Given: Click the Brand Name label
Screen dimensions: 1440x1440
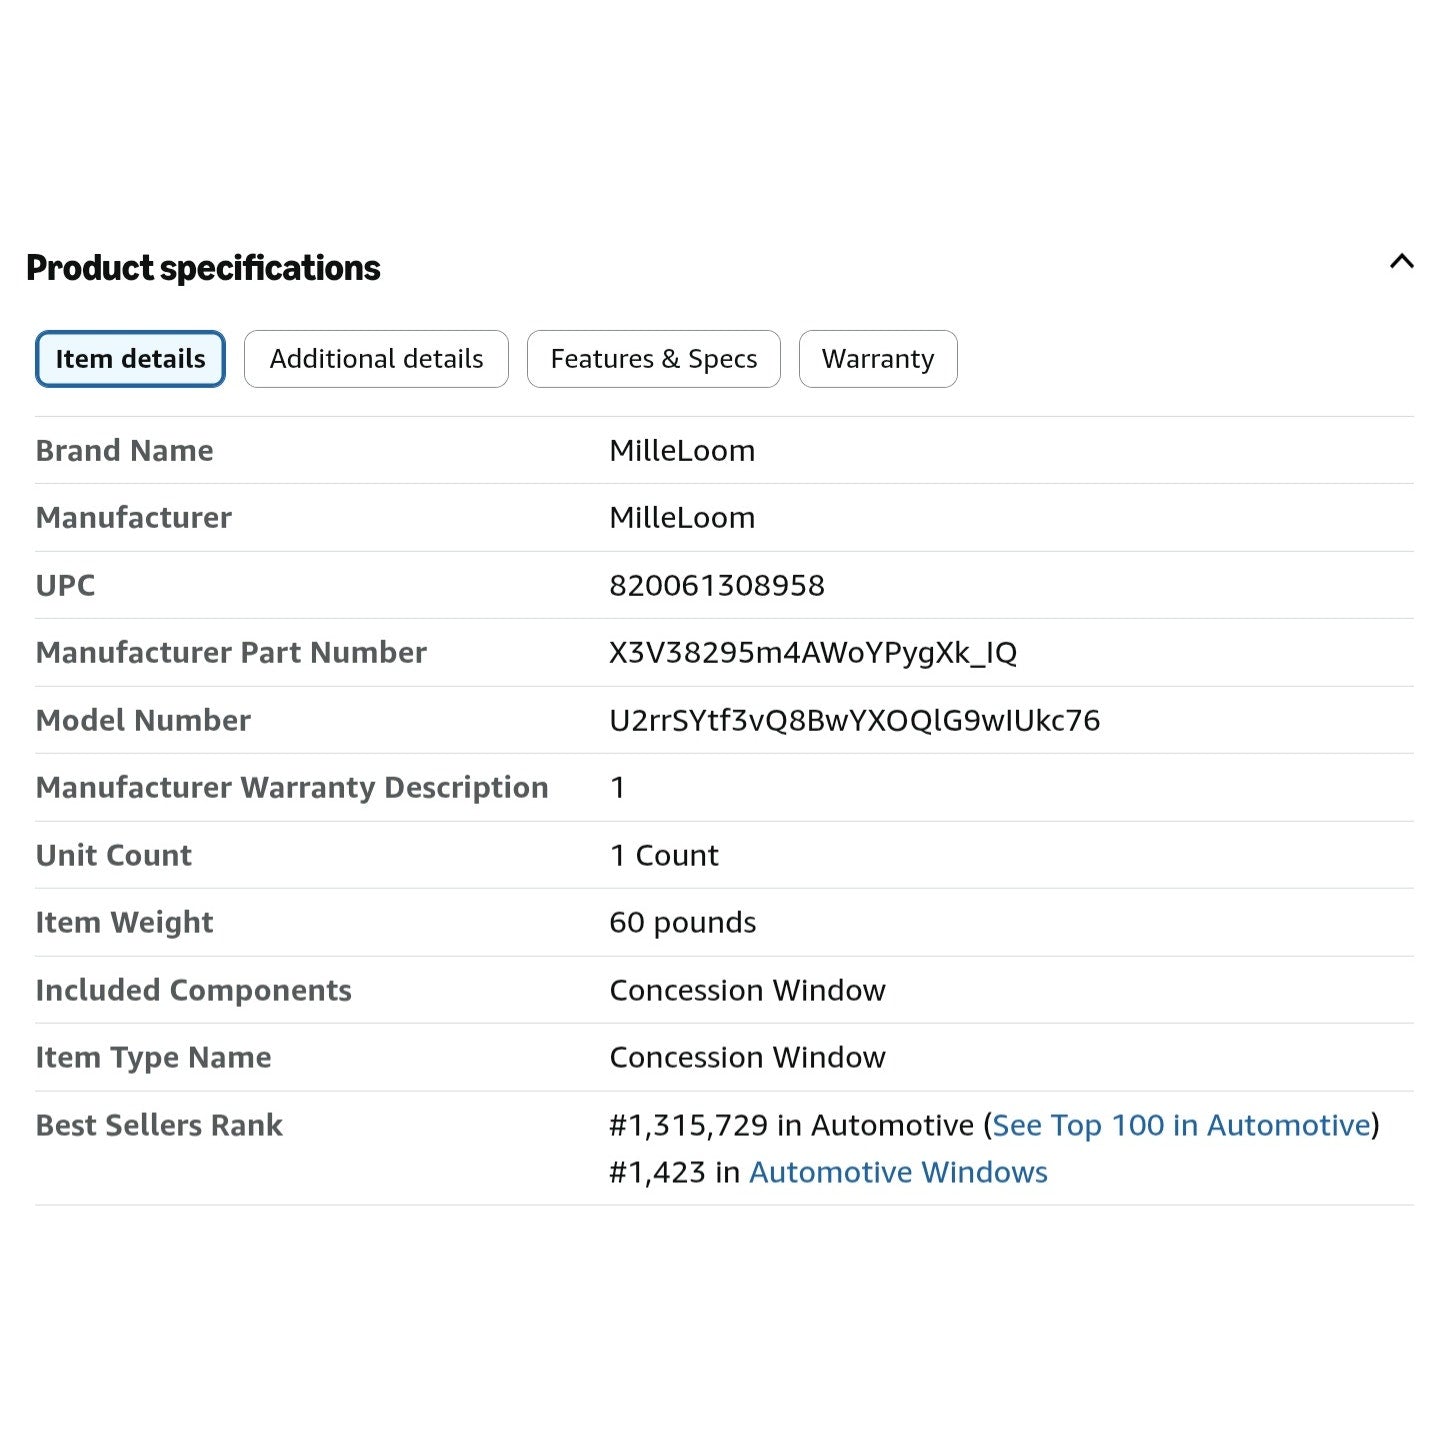Looking at the screenshot, I should coord(124,451).
